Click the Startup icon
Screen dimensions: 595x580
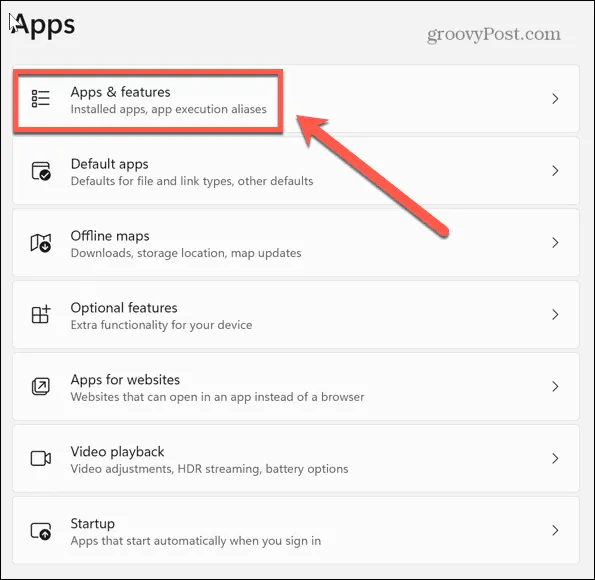point(41,531)
